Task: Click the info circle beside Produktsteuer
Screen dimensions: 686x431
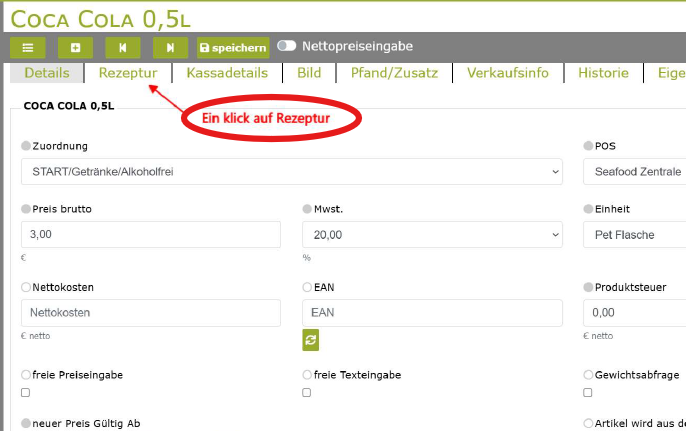Action: point(588,287)
